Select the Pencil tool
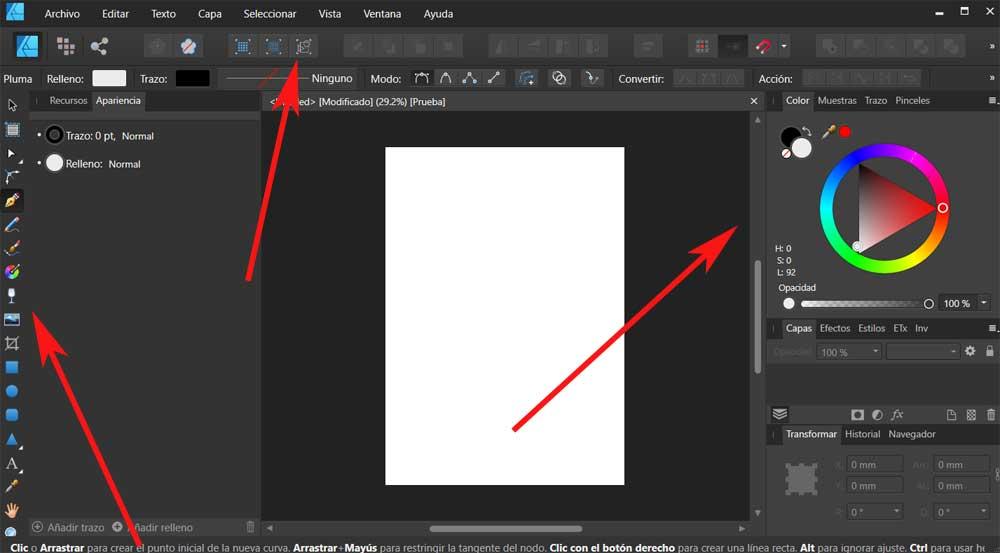This screenshot has height=553, width=1000. pos(12,225)
